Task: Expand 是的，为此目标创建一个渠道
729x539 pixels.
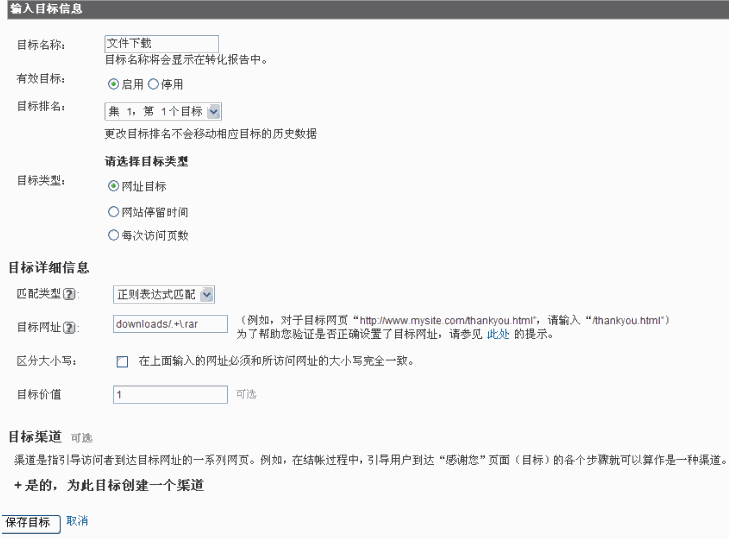Action: [109, 485]
